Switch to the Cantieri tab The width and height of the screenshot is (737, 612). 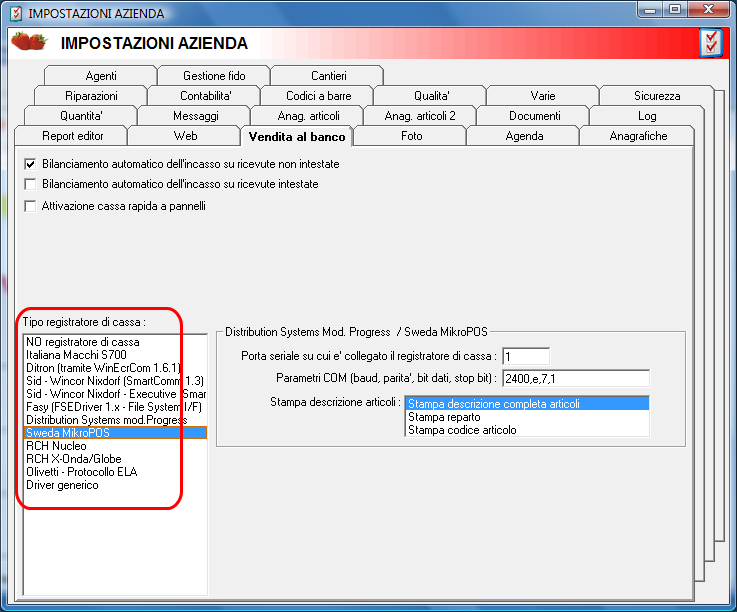point(328,76)
